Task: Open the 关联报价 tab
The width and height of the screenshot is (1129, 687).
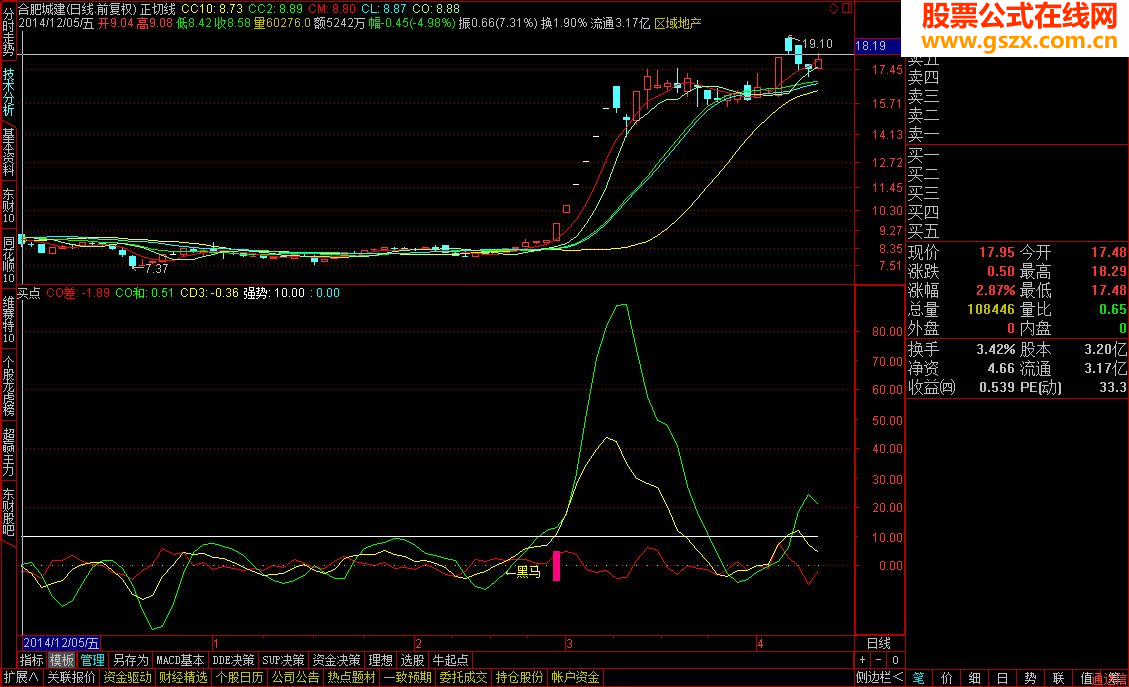Action: [71, 678]
